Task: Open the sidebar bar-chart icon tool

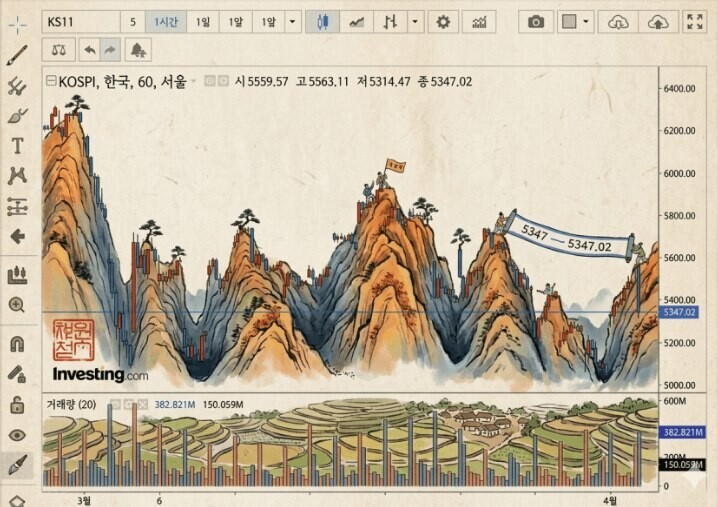Action: point(17,275)
